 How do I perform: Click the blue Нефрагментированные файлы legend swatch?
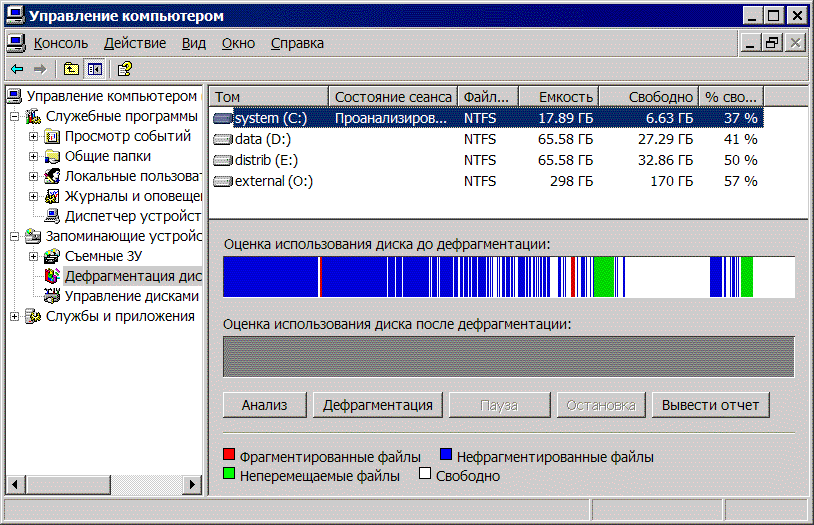point(446,454)
